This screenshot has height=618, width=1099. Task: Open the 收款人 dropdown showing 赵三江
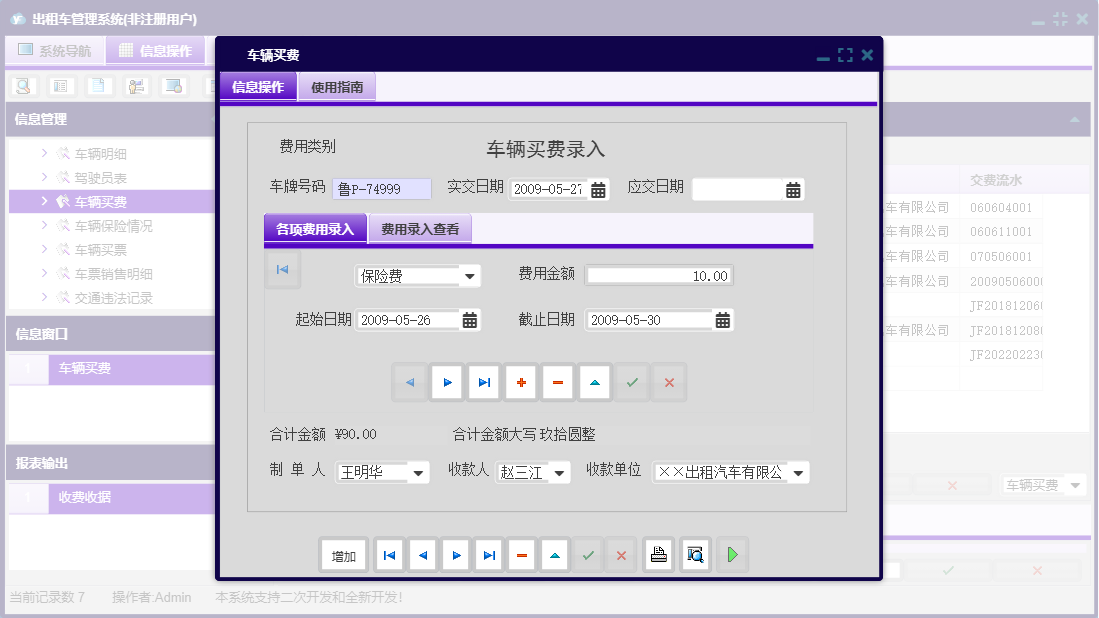coord(560,471)
